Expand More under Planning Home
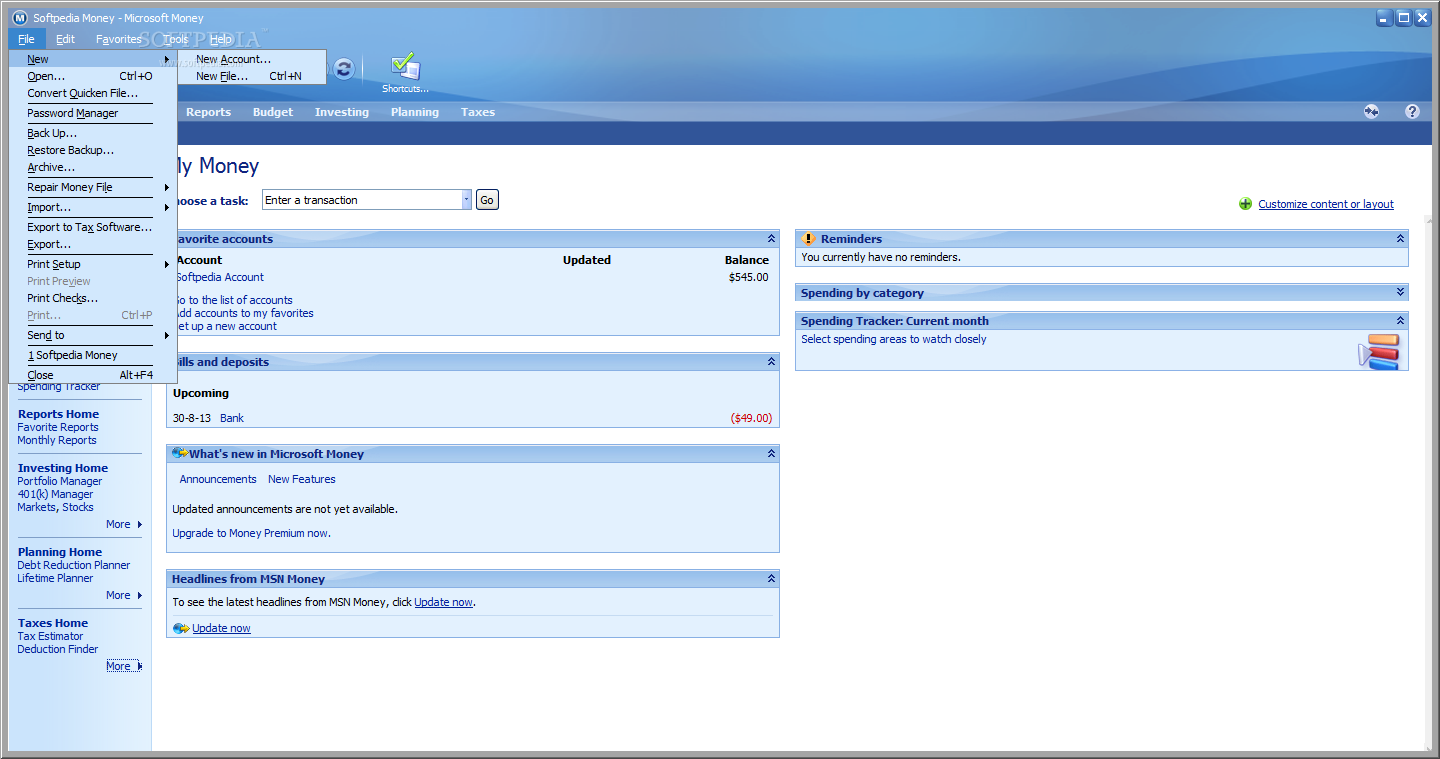 point(124,595)
